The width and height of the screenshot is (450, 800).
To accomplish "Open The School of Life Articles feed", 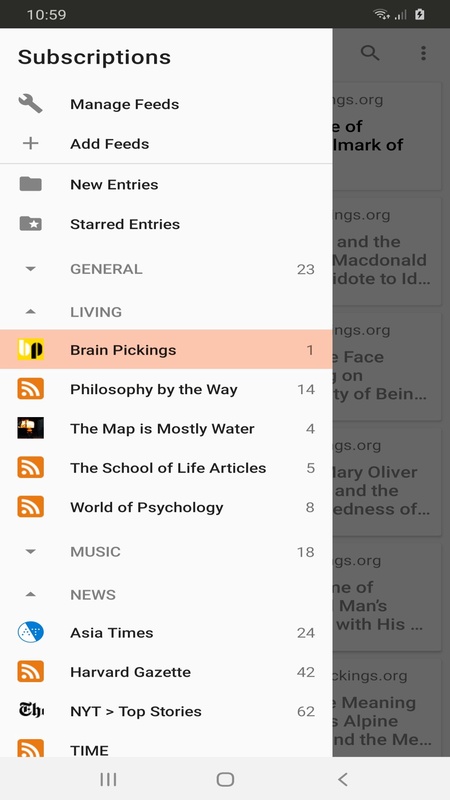I will (166, 468).
